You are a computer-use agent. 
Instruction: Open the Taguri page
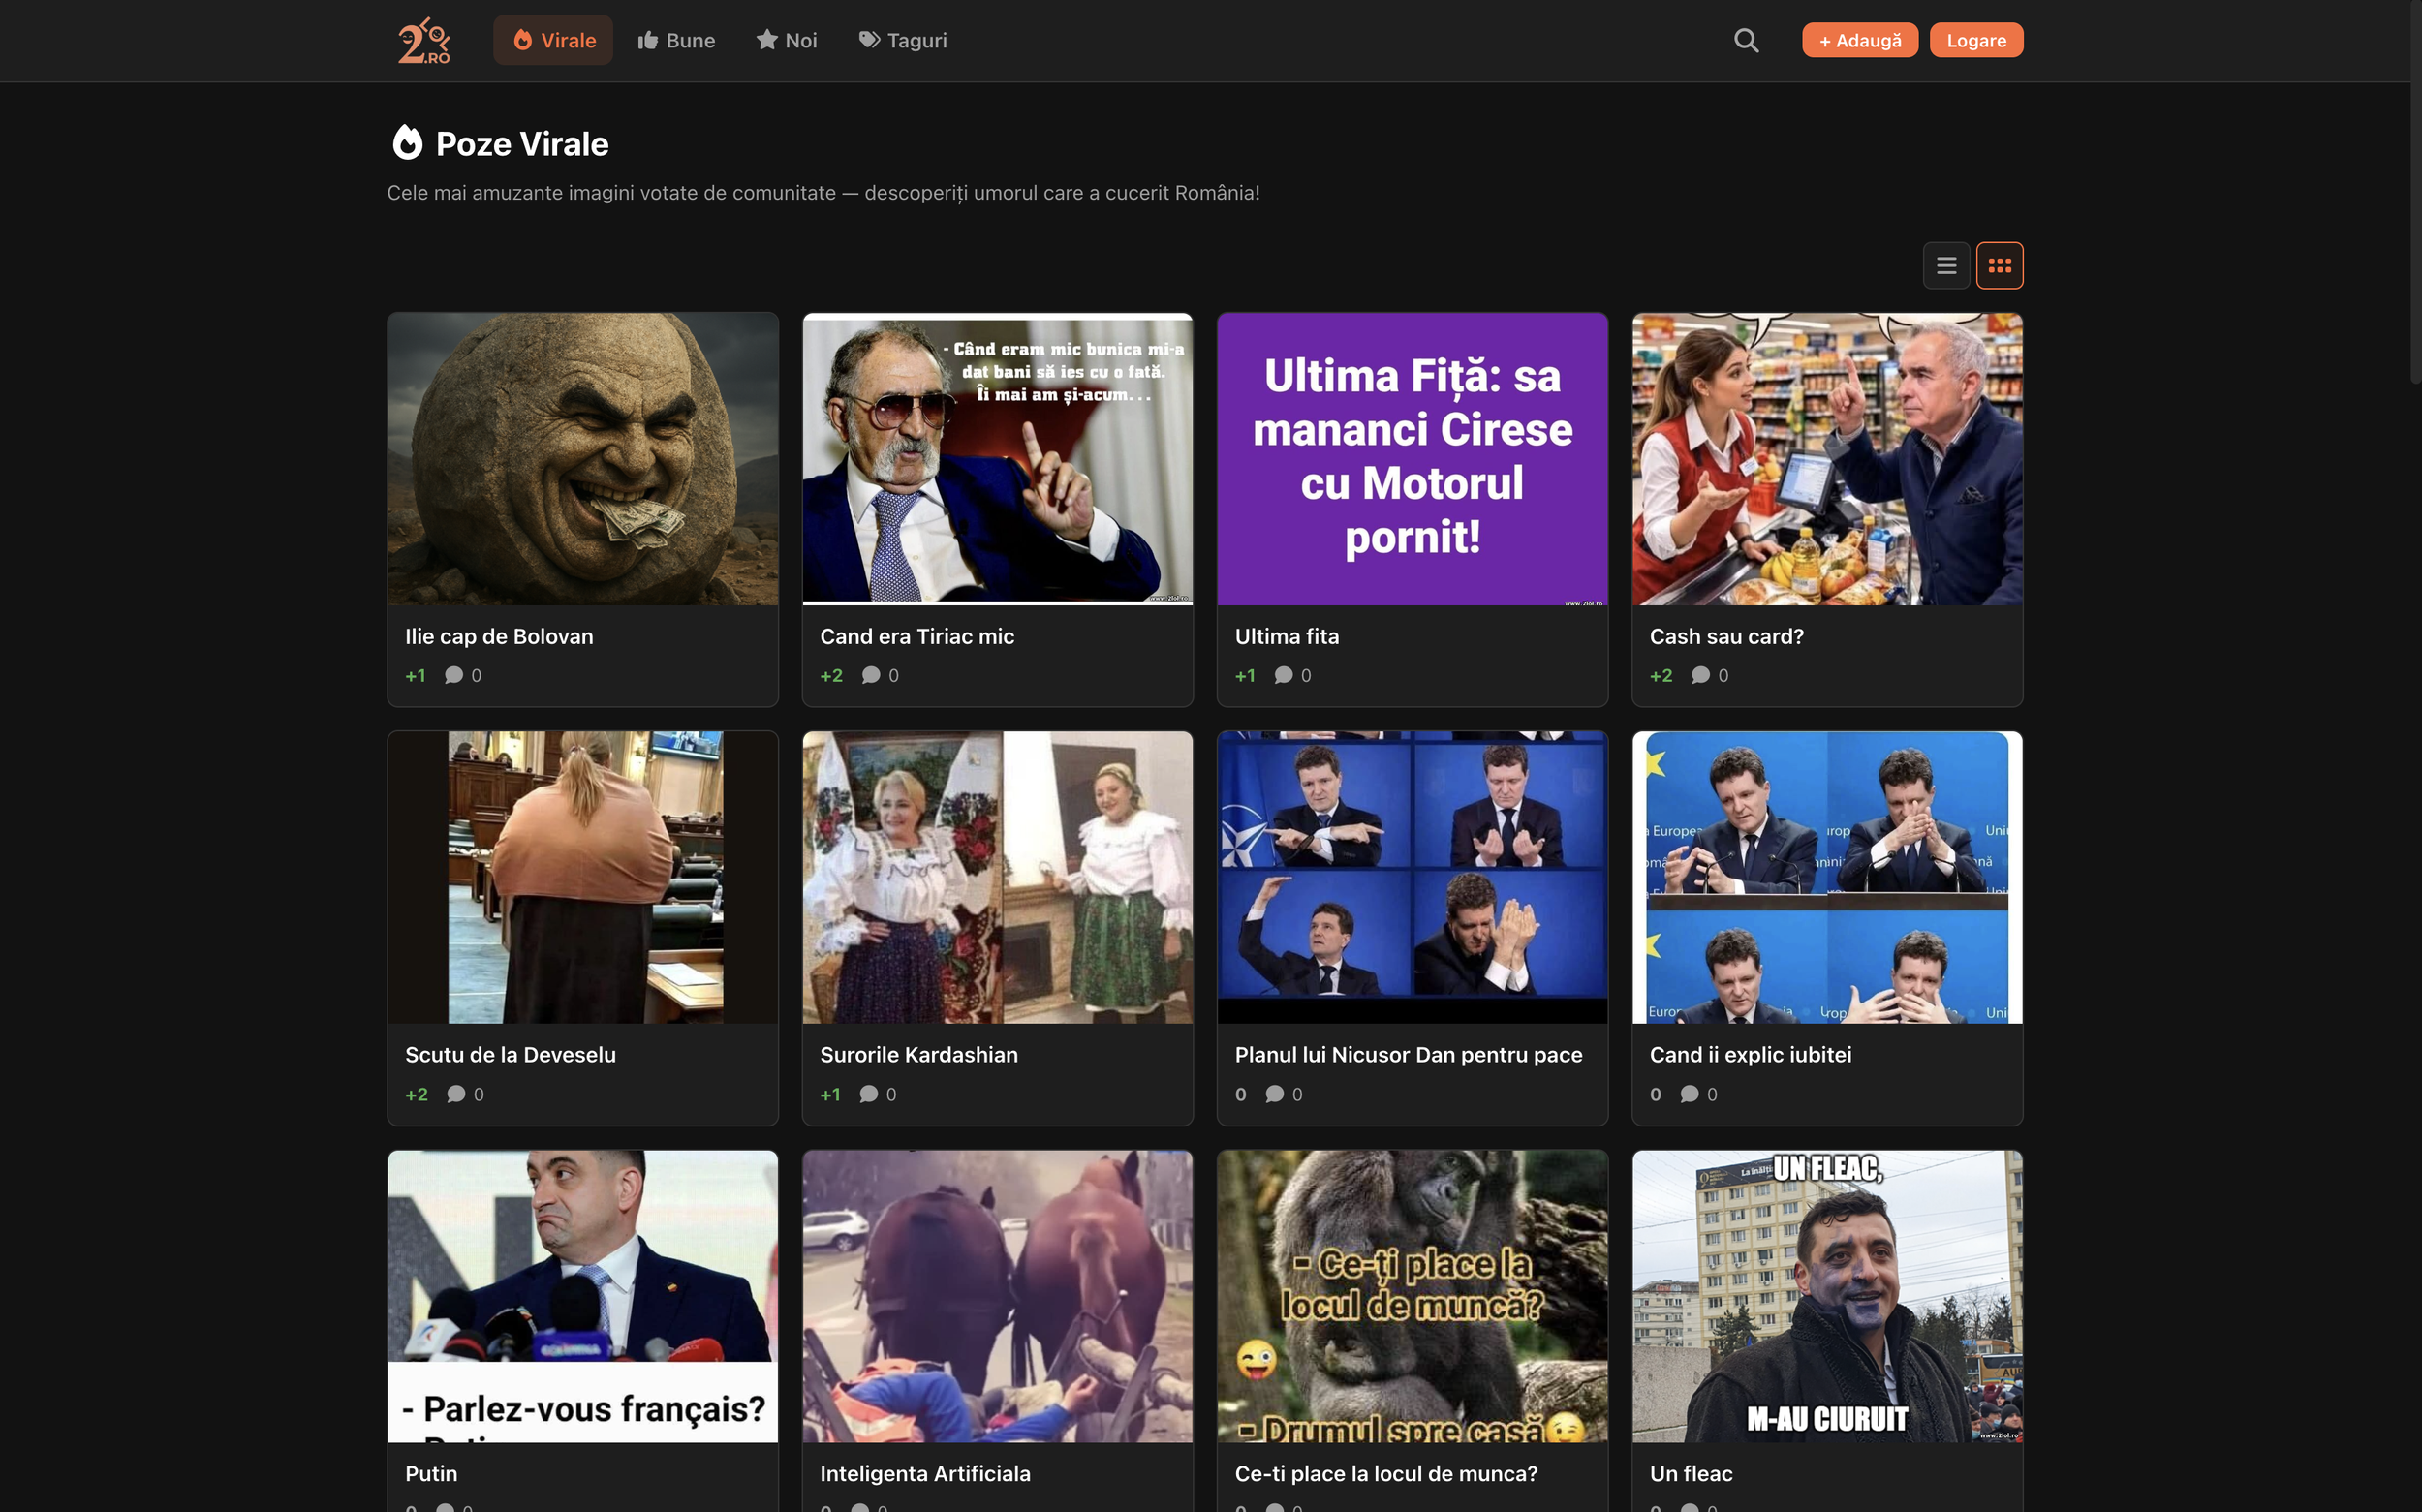(x=903, y=40)
